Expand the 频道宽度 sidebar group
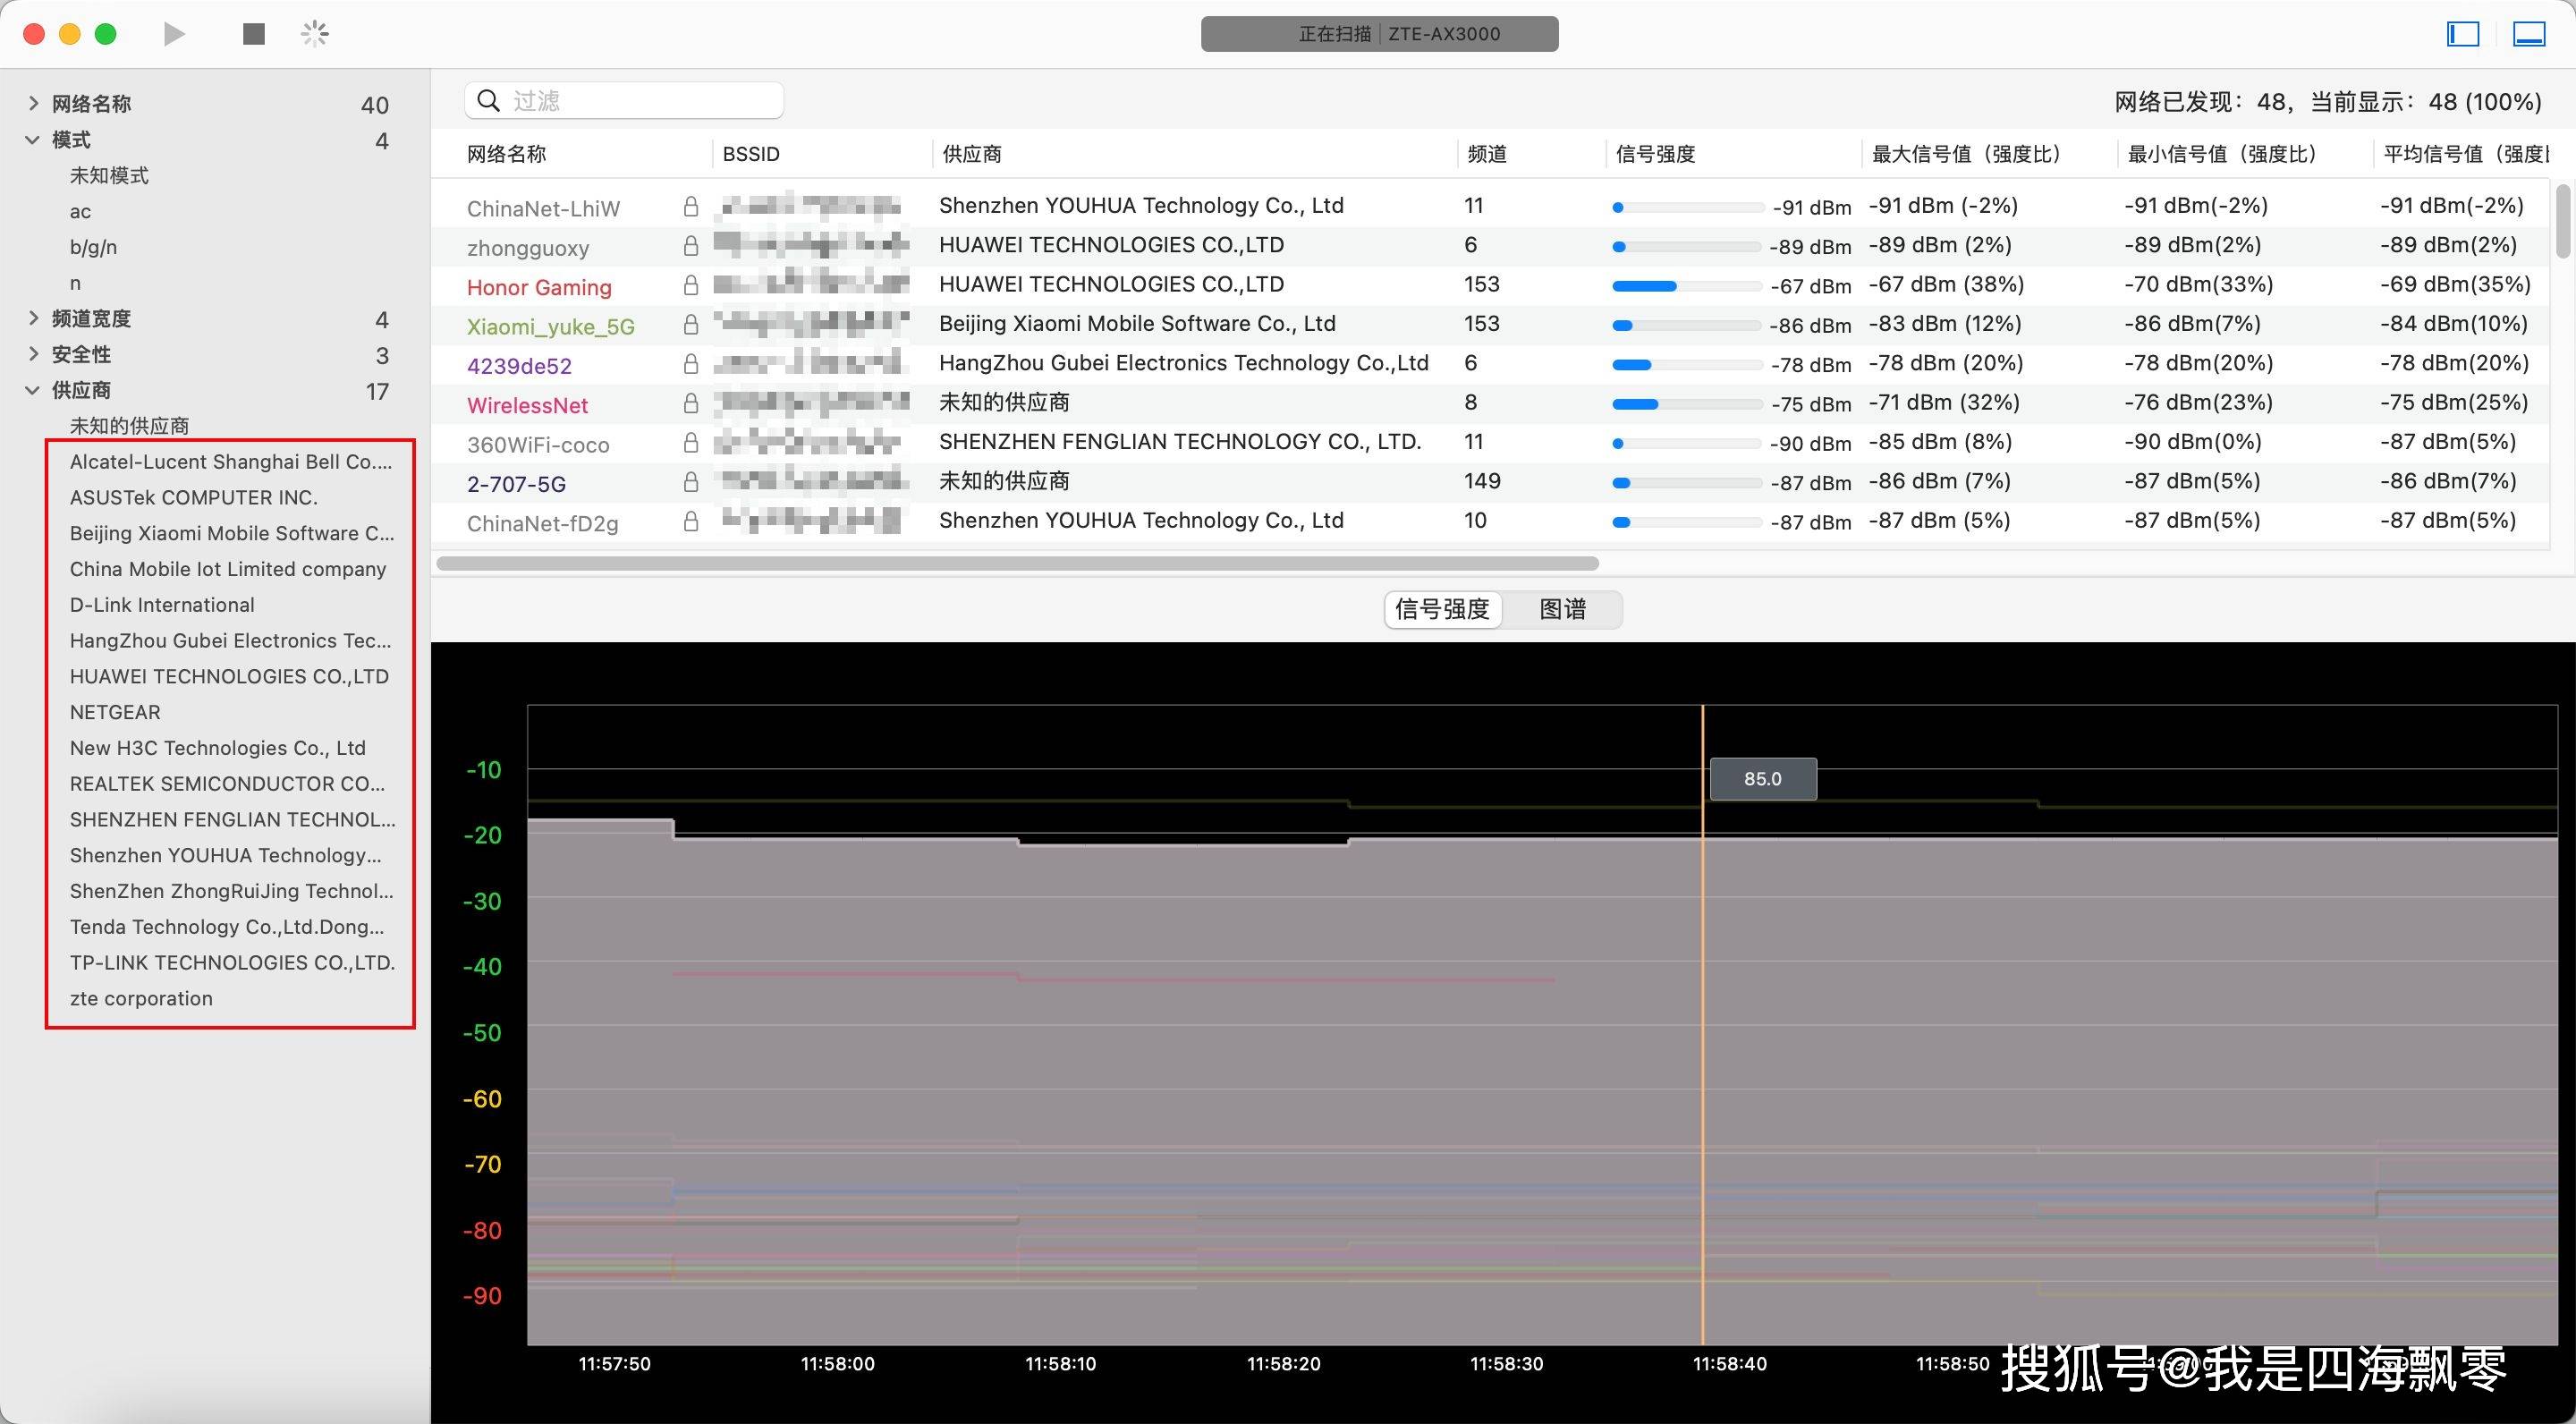Image resolution: width=2576 pixels, height=1424 pixels. (33, 318)
